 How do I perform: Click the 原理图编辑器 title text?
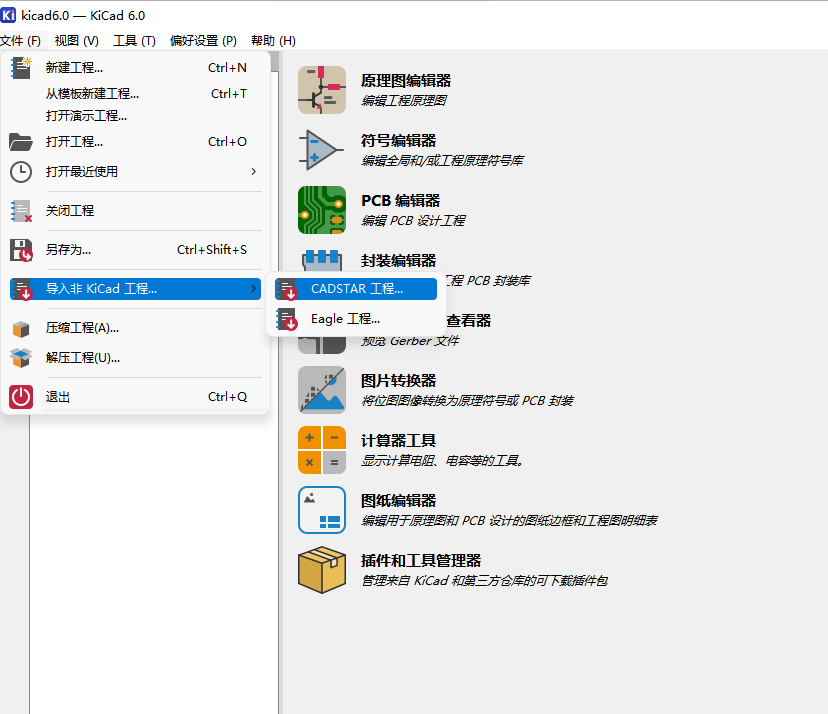406,81
